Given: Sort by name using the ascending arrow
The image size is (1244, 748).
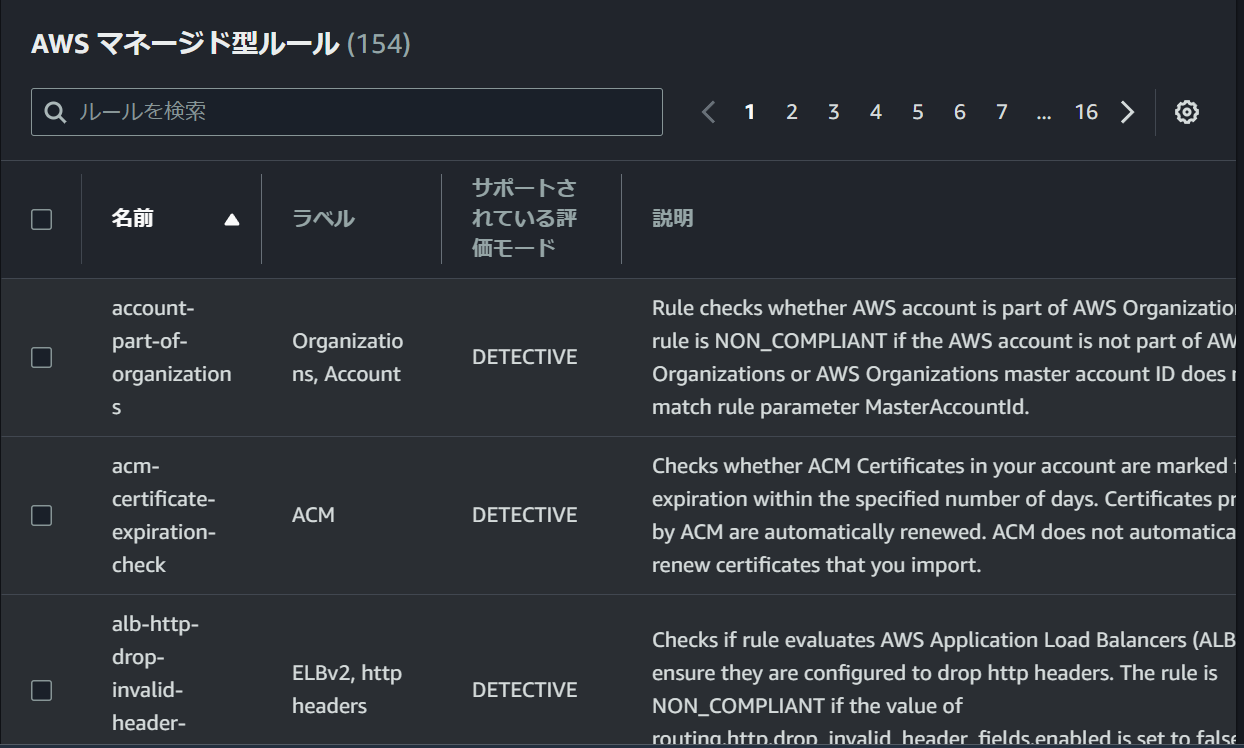Looking at the screenshot, I should [232, 219].
